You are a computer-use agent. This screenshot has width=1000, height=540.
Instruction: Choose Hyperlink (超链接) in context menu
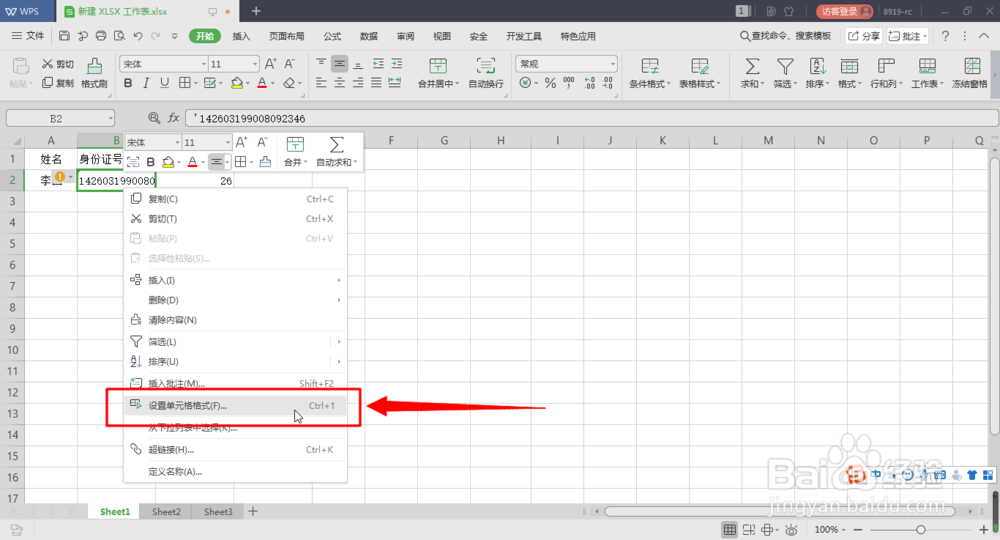point(235,449)
